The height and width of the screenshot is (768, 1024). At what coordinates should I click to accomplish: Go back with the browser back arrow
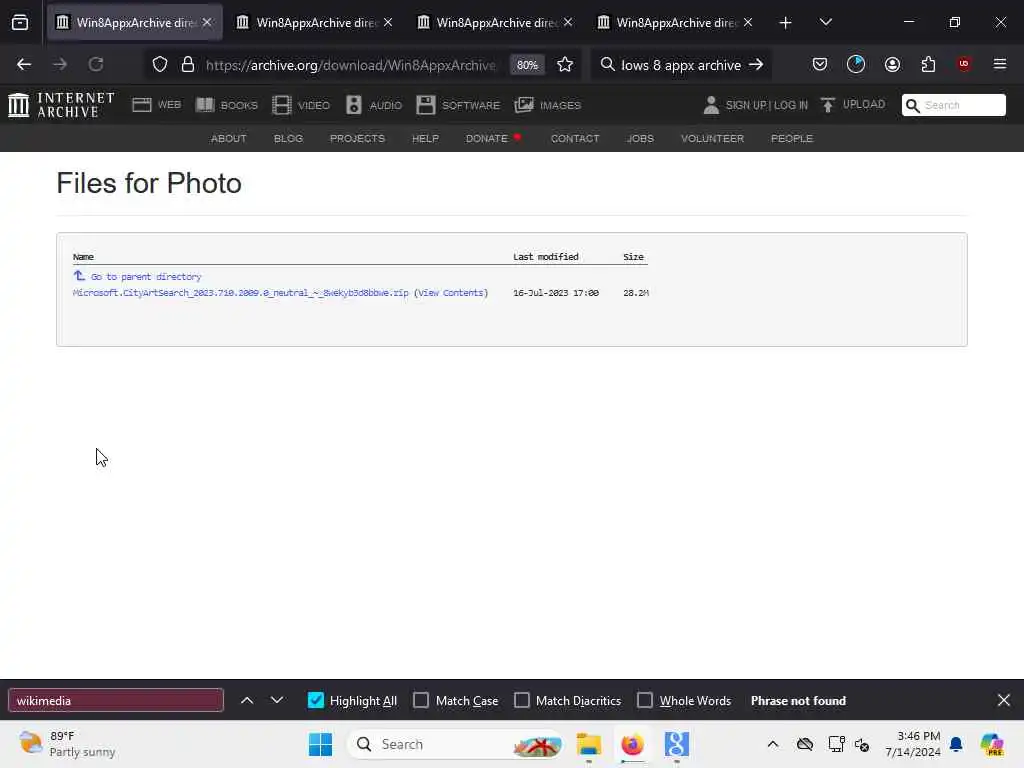pos(24,65)
